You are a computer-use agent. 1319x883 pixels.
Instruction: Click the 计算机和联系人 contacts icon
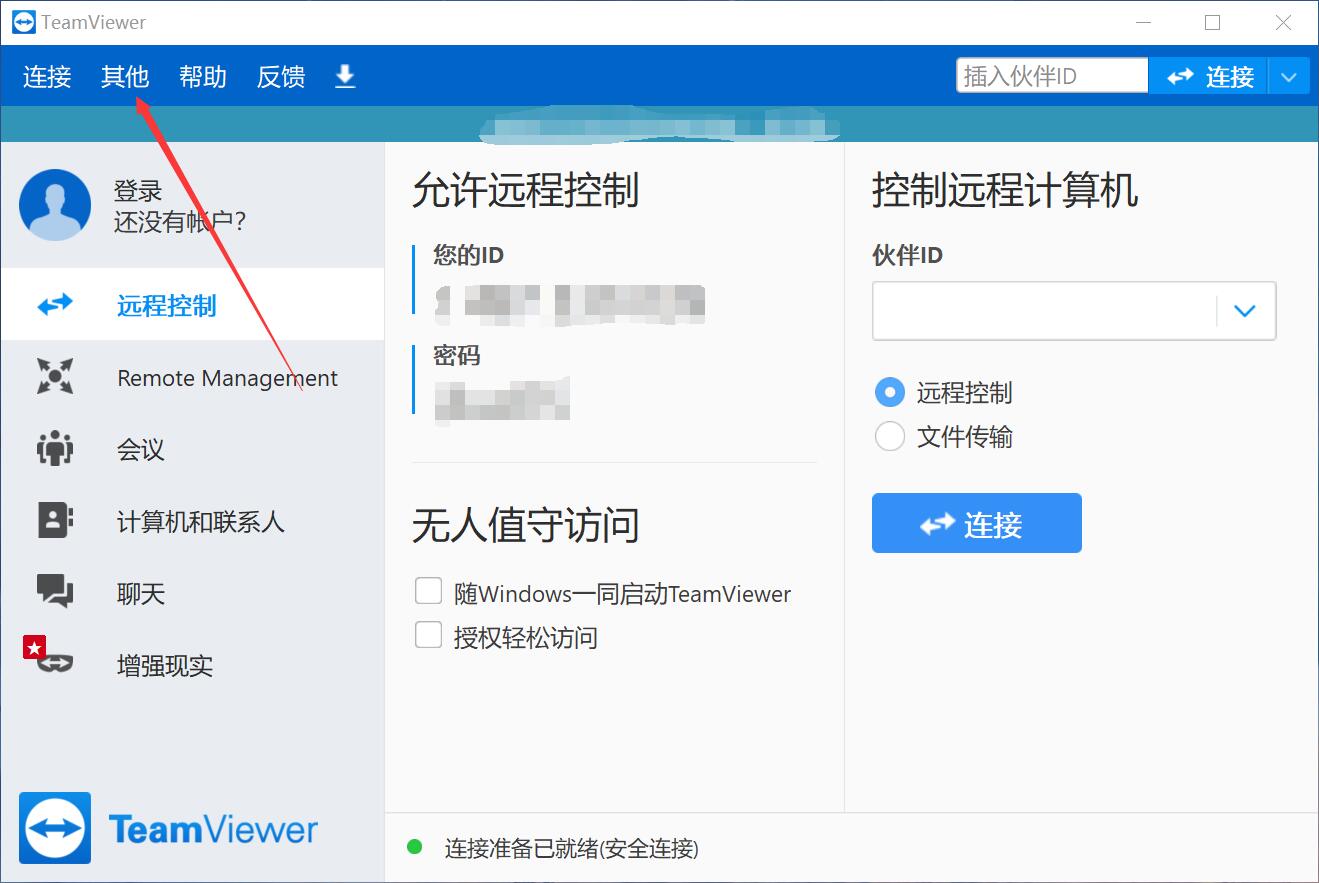tap(55, 520)
